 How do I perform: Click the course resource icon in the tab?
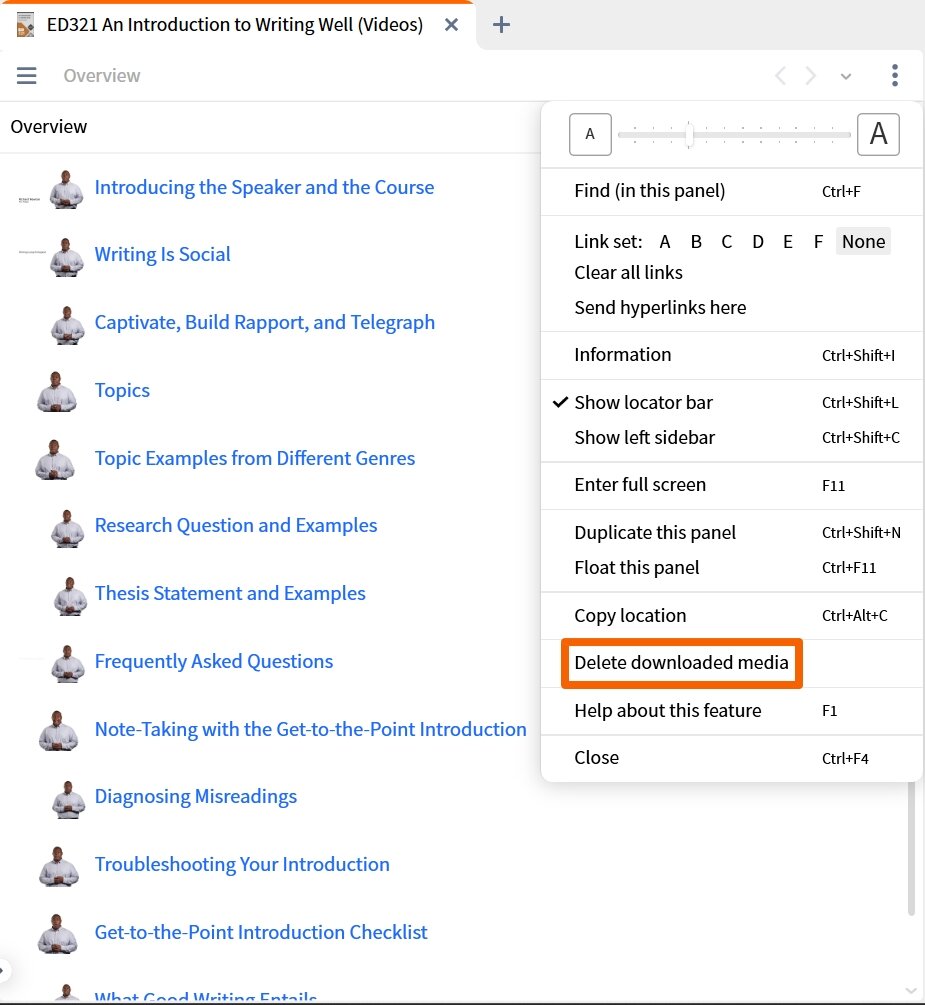coord(25,25)
